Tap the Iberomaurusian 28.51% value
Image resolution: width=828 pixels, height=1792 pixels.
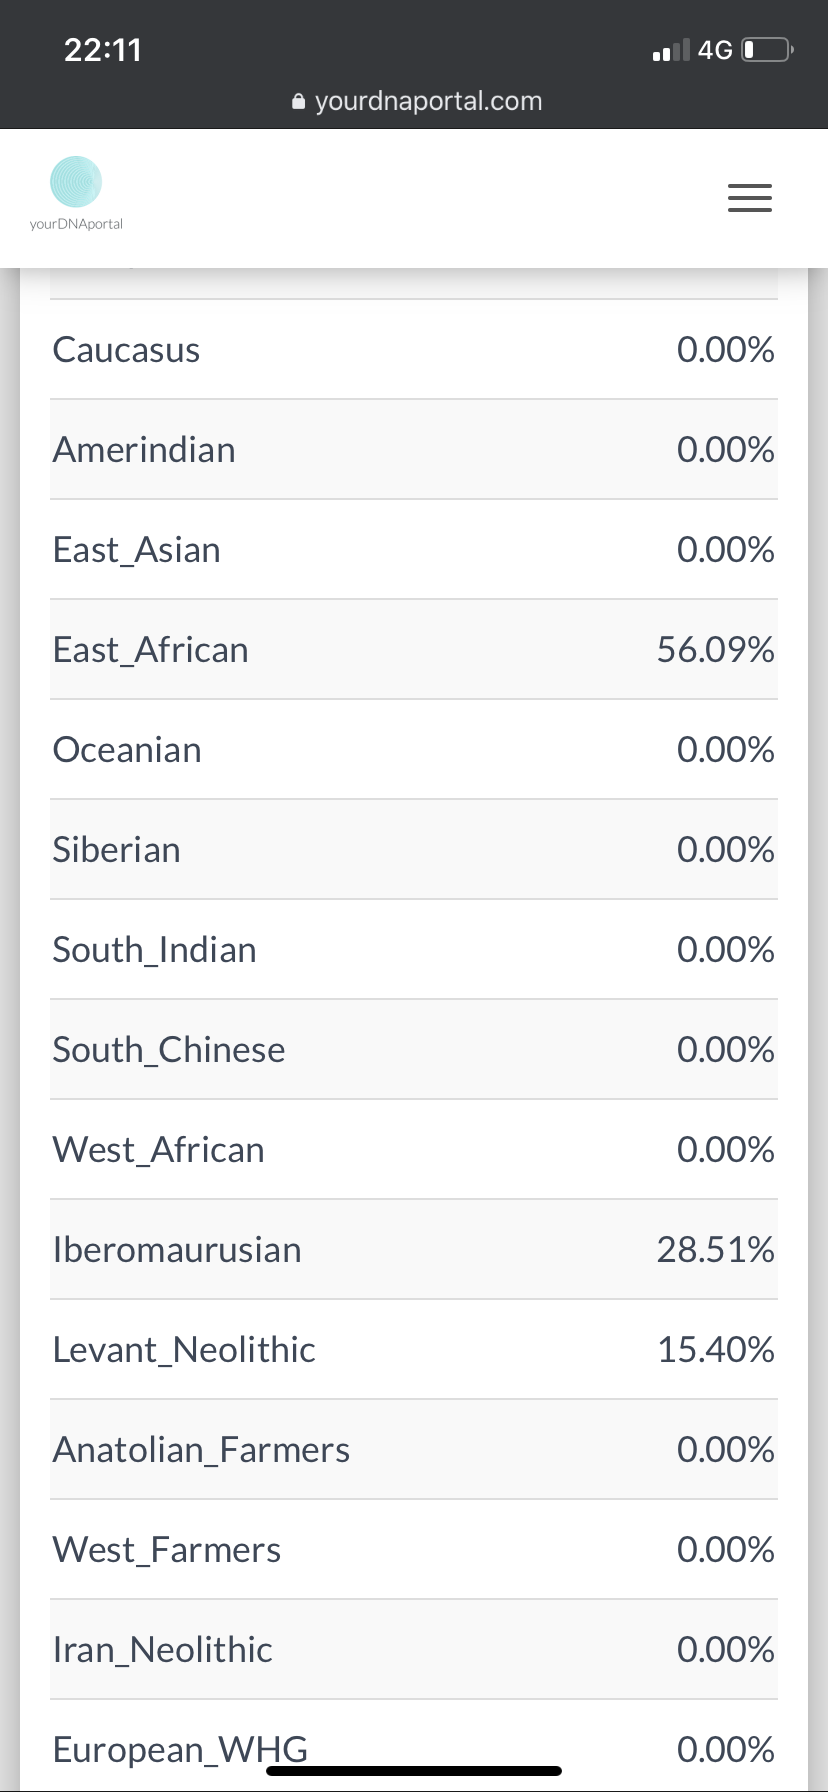pos(716,1250)
